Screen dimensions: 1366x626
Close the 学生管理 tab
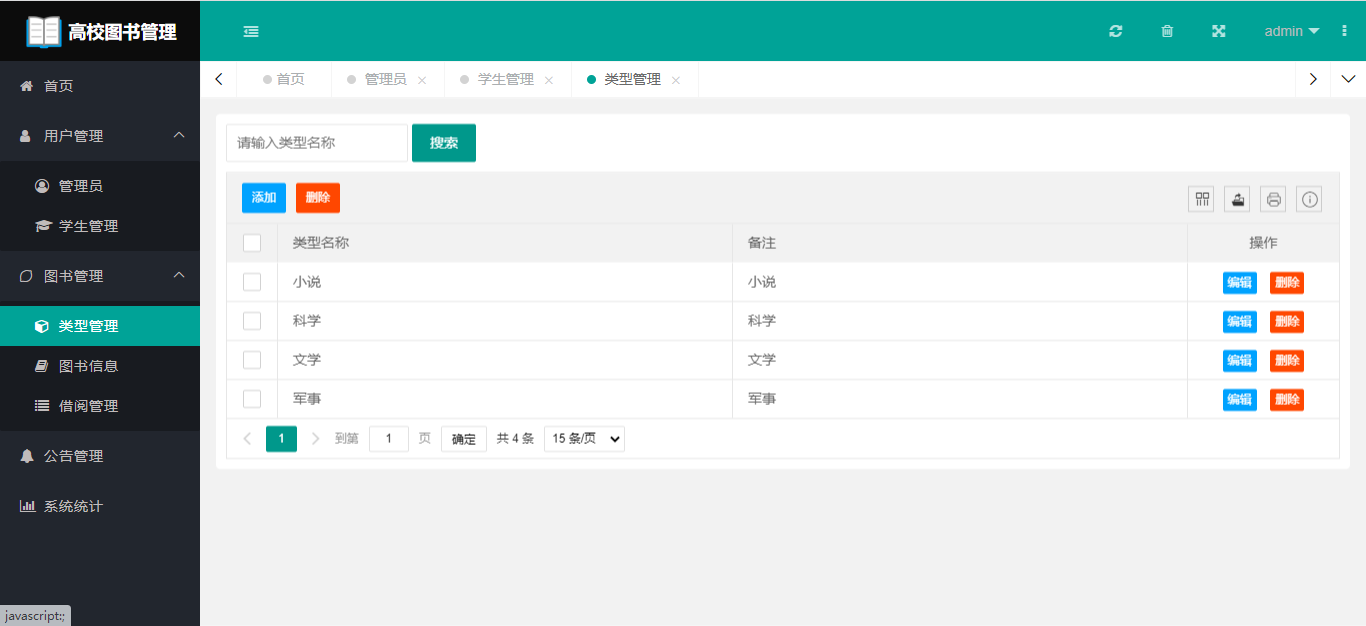point(549,80)
